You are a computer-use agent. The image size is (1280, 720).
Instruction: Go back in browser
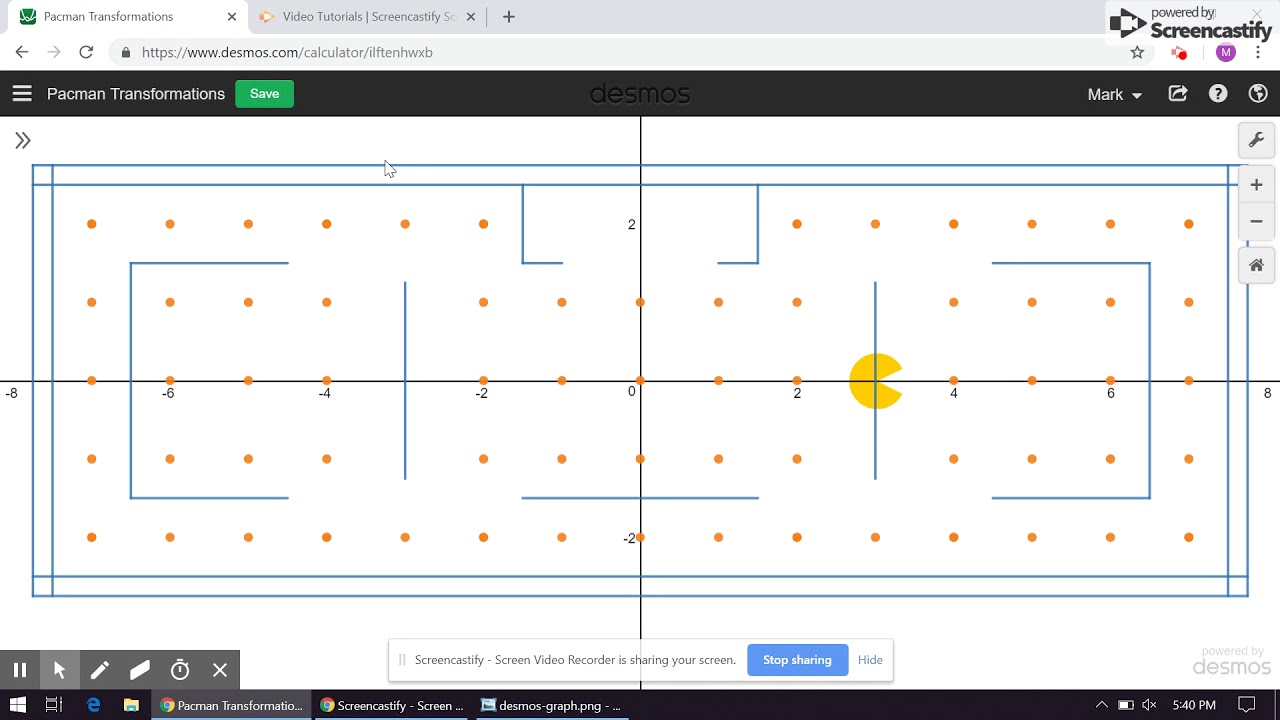click(22, 52)
